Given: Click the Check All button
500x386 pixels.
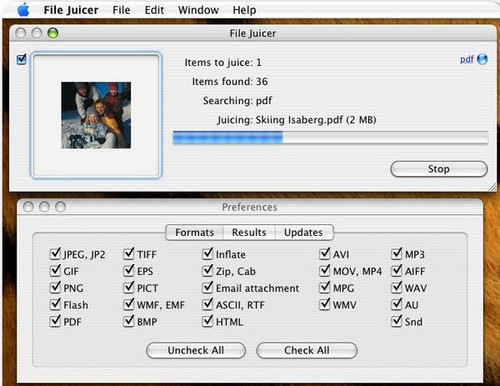Looking at the screenshot, I should pos(307,350).
